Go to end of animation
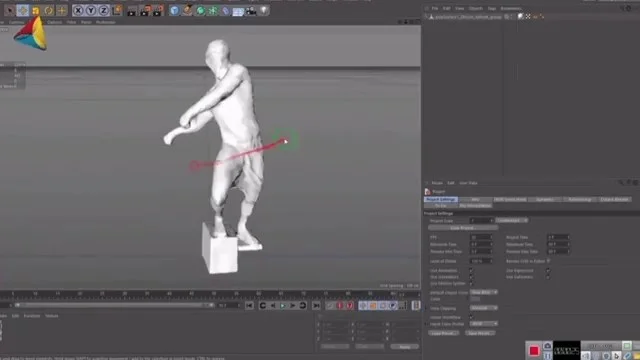The image size is (640, 360). (316, 305)
